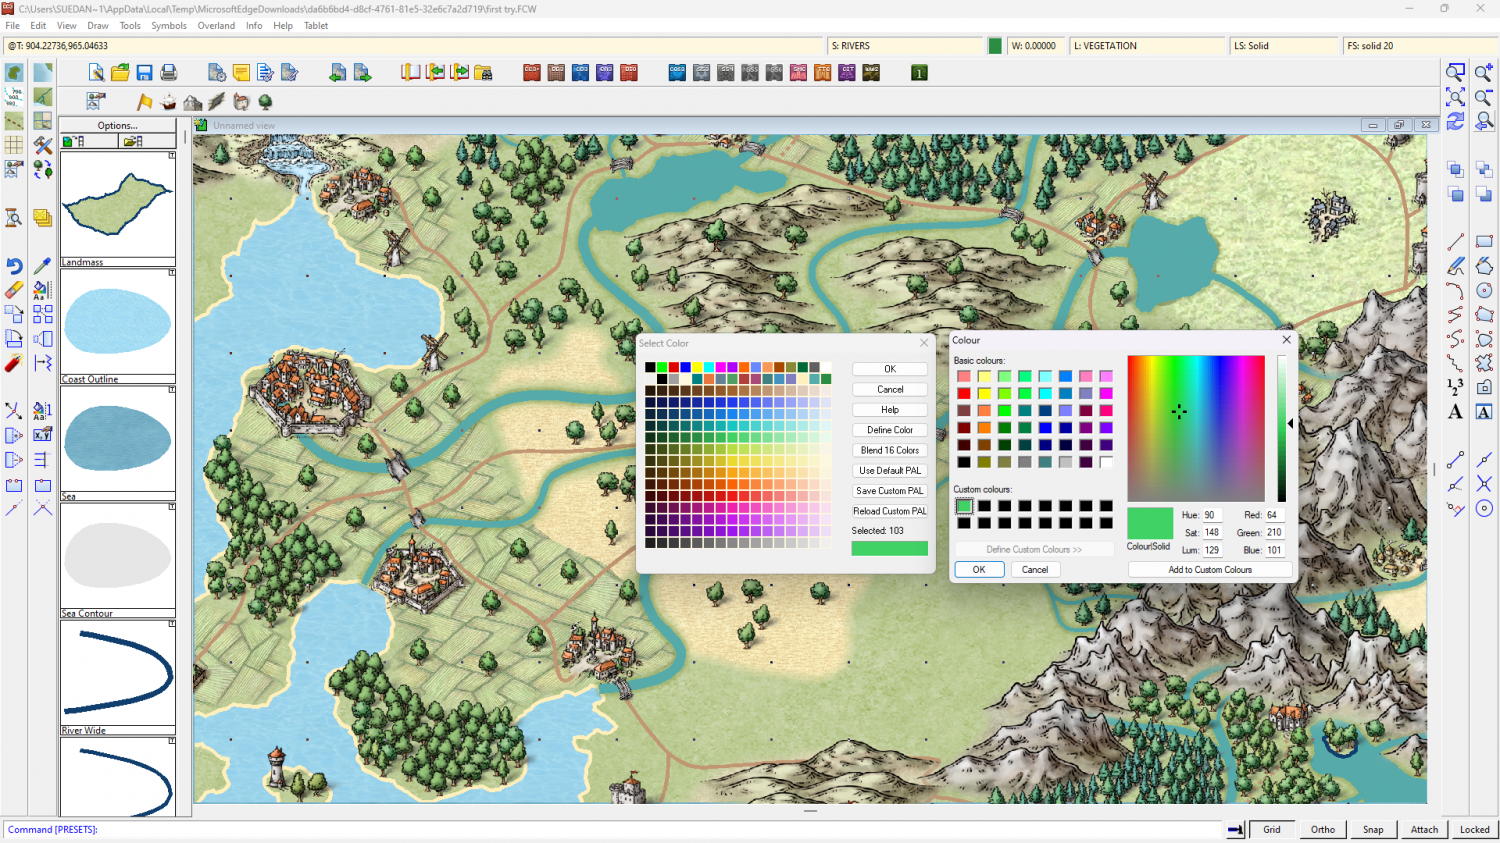Open the Overland menu
The image size is (1500, 843).
point(216,26)
